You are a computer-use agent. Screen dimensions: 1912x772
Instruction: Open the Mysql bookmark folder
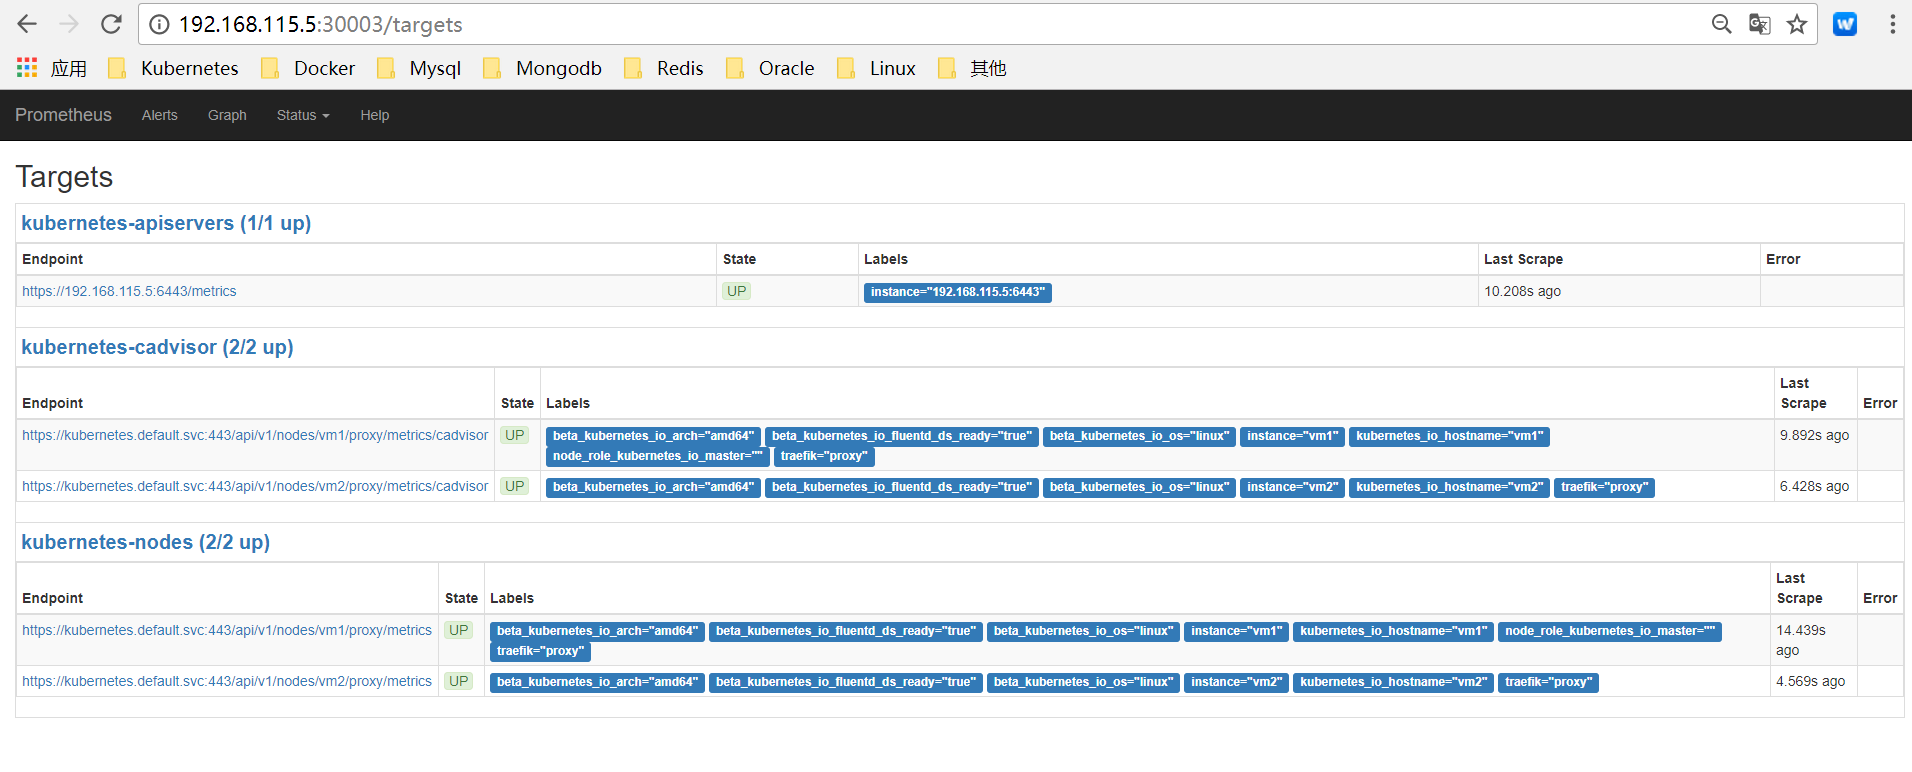[419, 68]
